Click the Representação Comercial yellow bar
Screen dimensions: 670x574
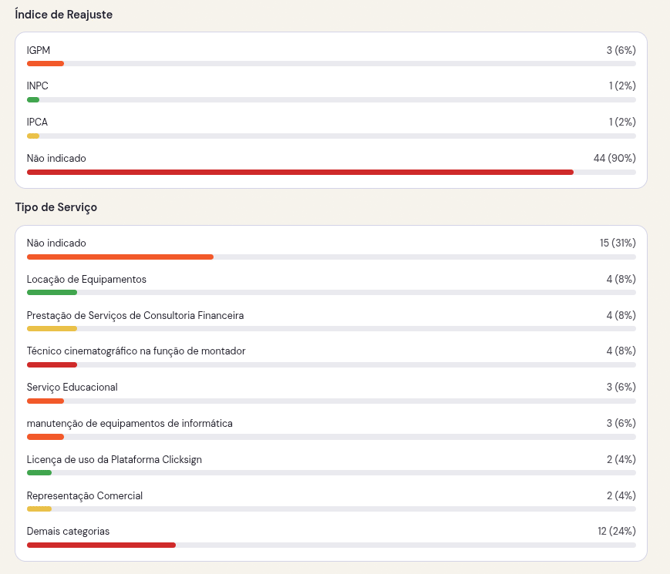(39, 509)
